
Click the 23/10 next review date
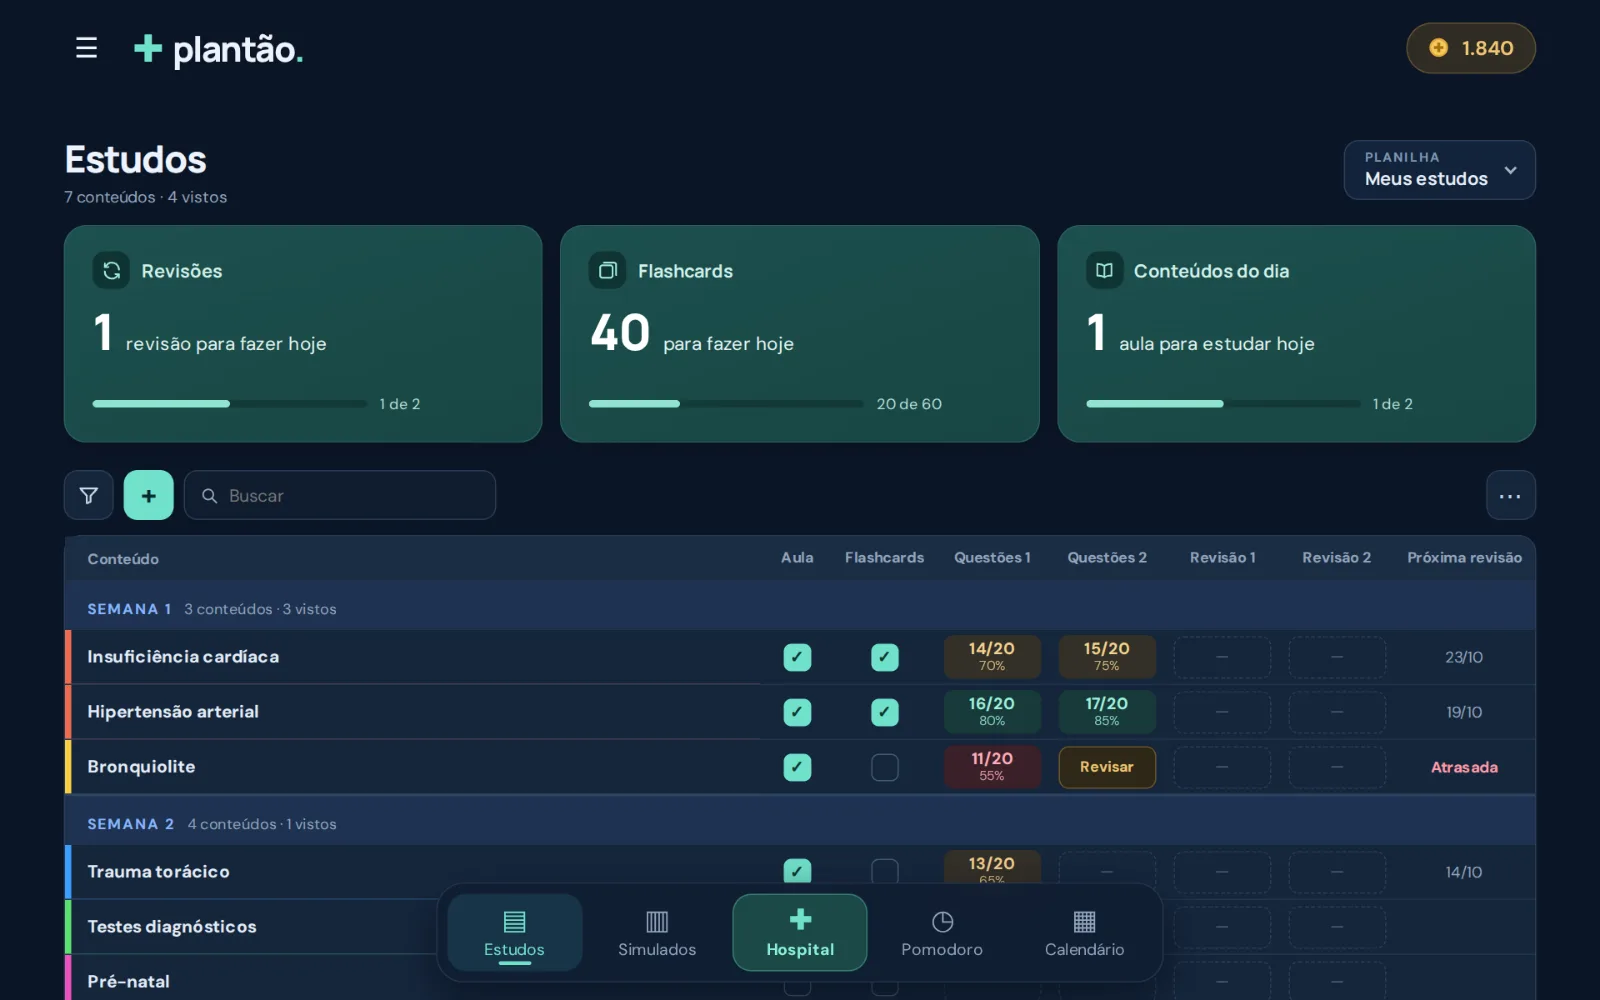[x=1464, y=657]
